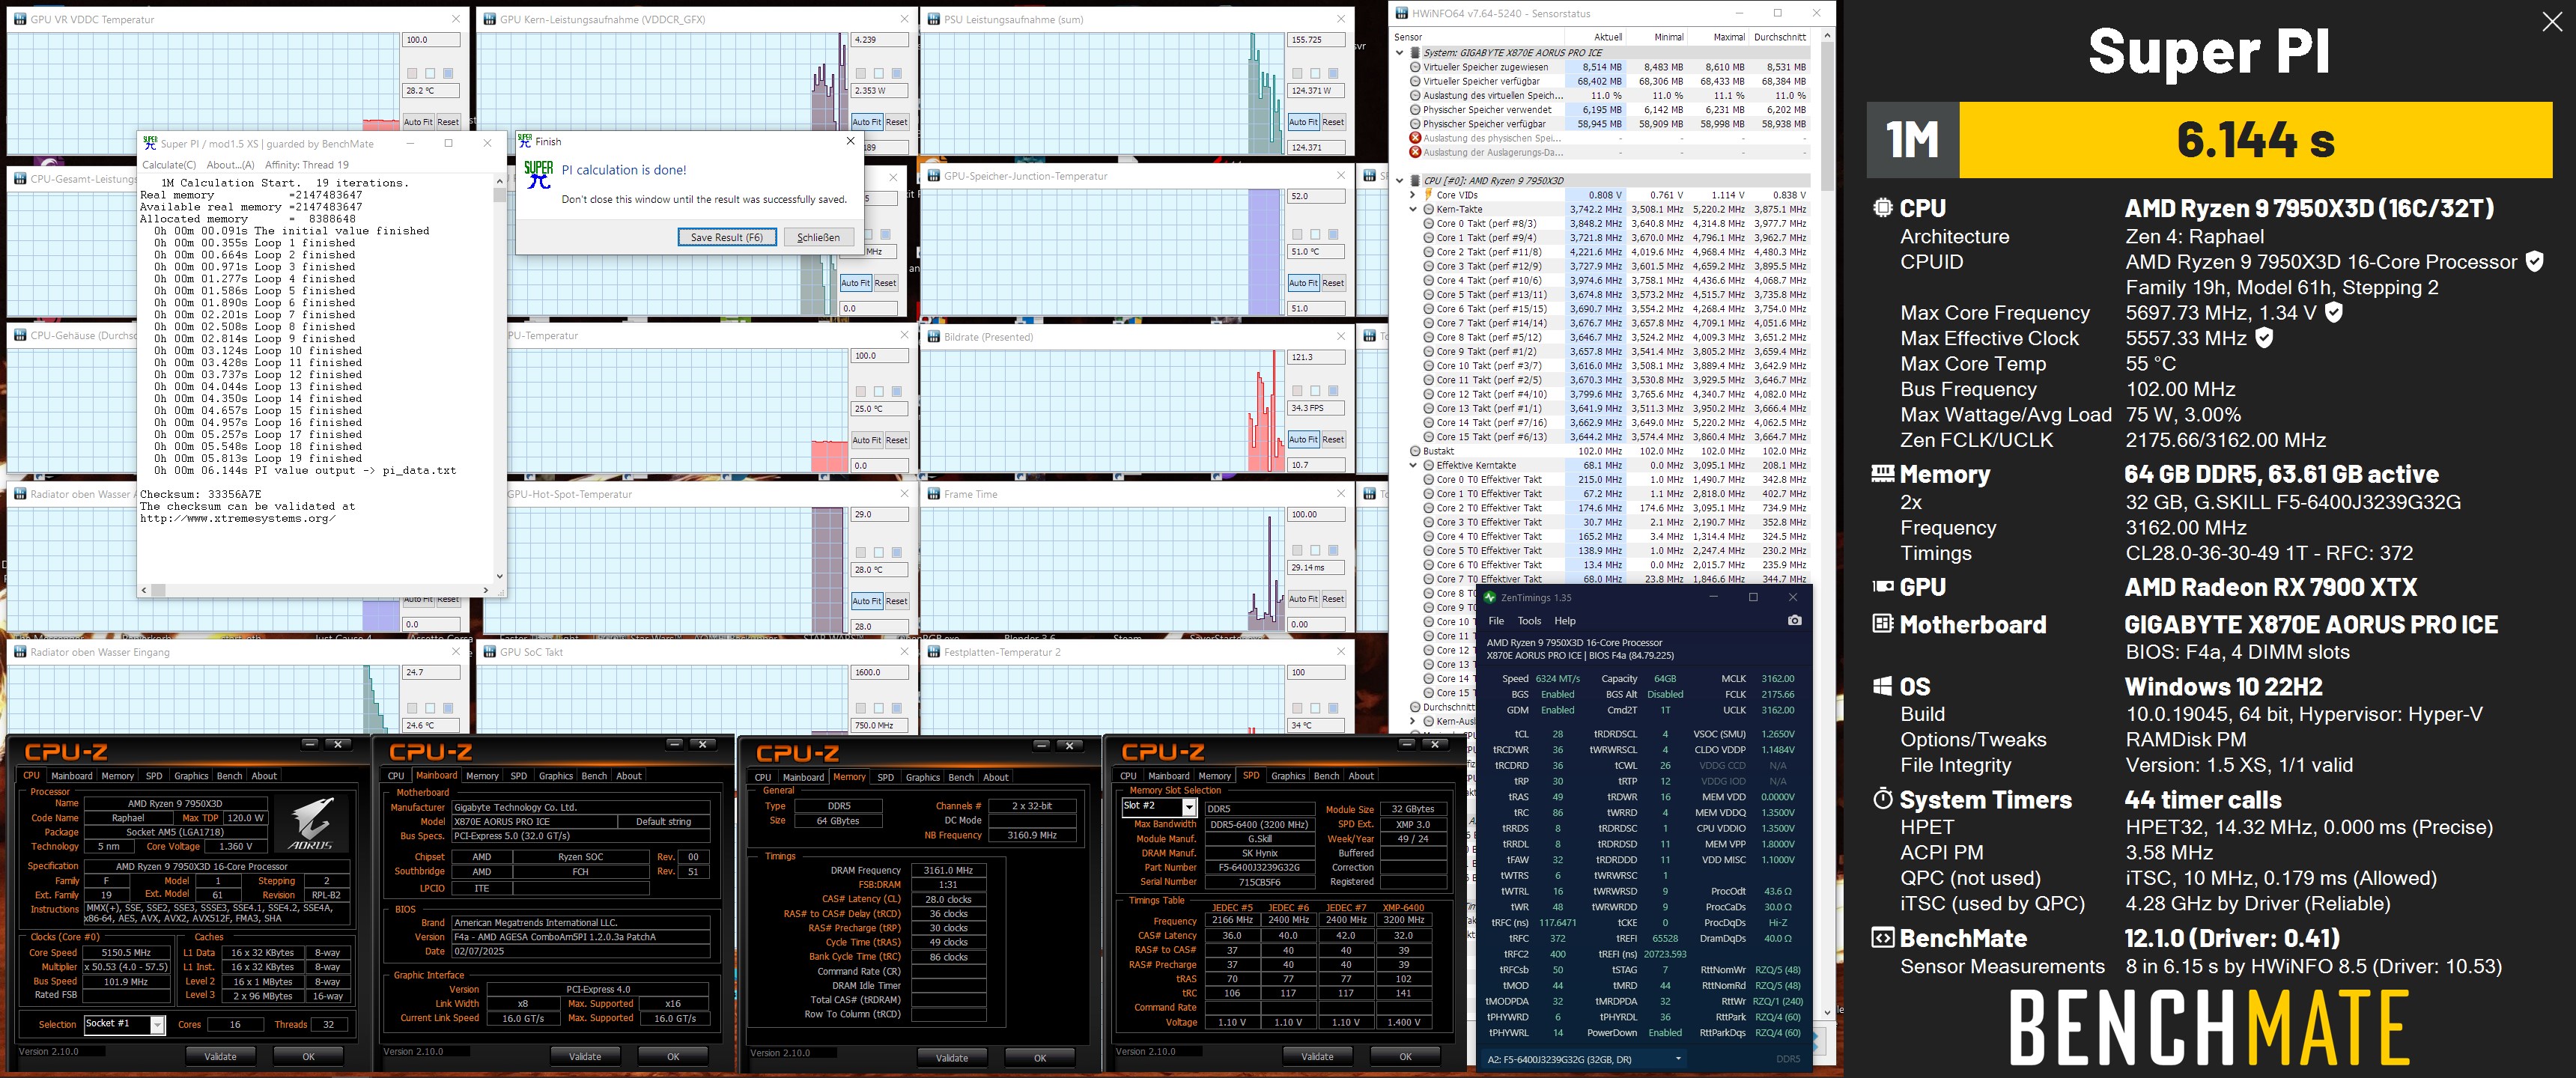Click the clock icon beside Bustakt
2576x1078 pixels.
(x=1415, y=451)
